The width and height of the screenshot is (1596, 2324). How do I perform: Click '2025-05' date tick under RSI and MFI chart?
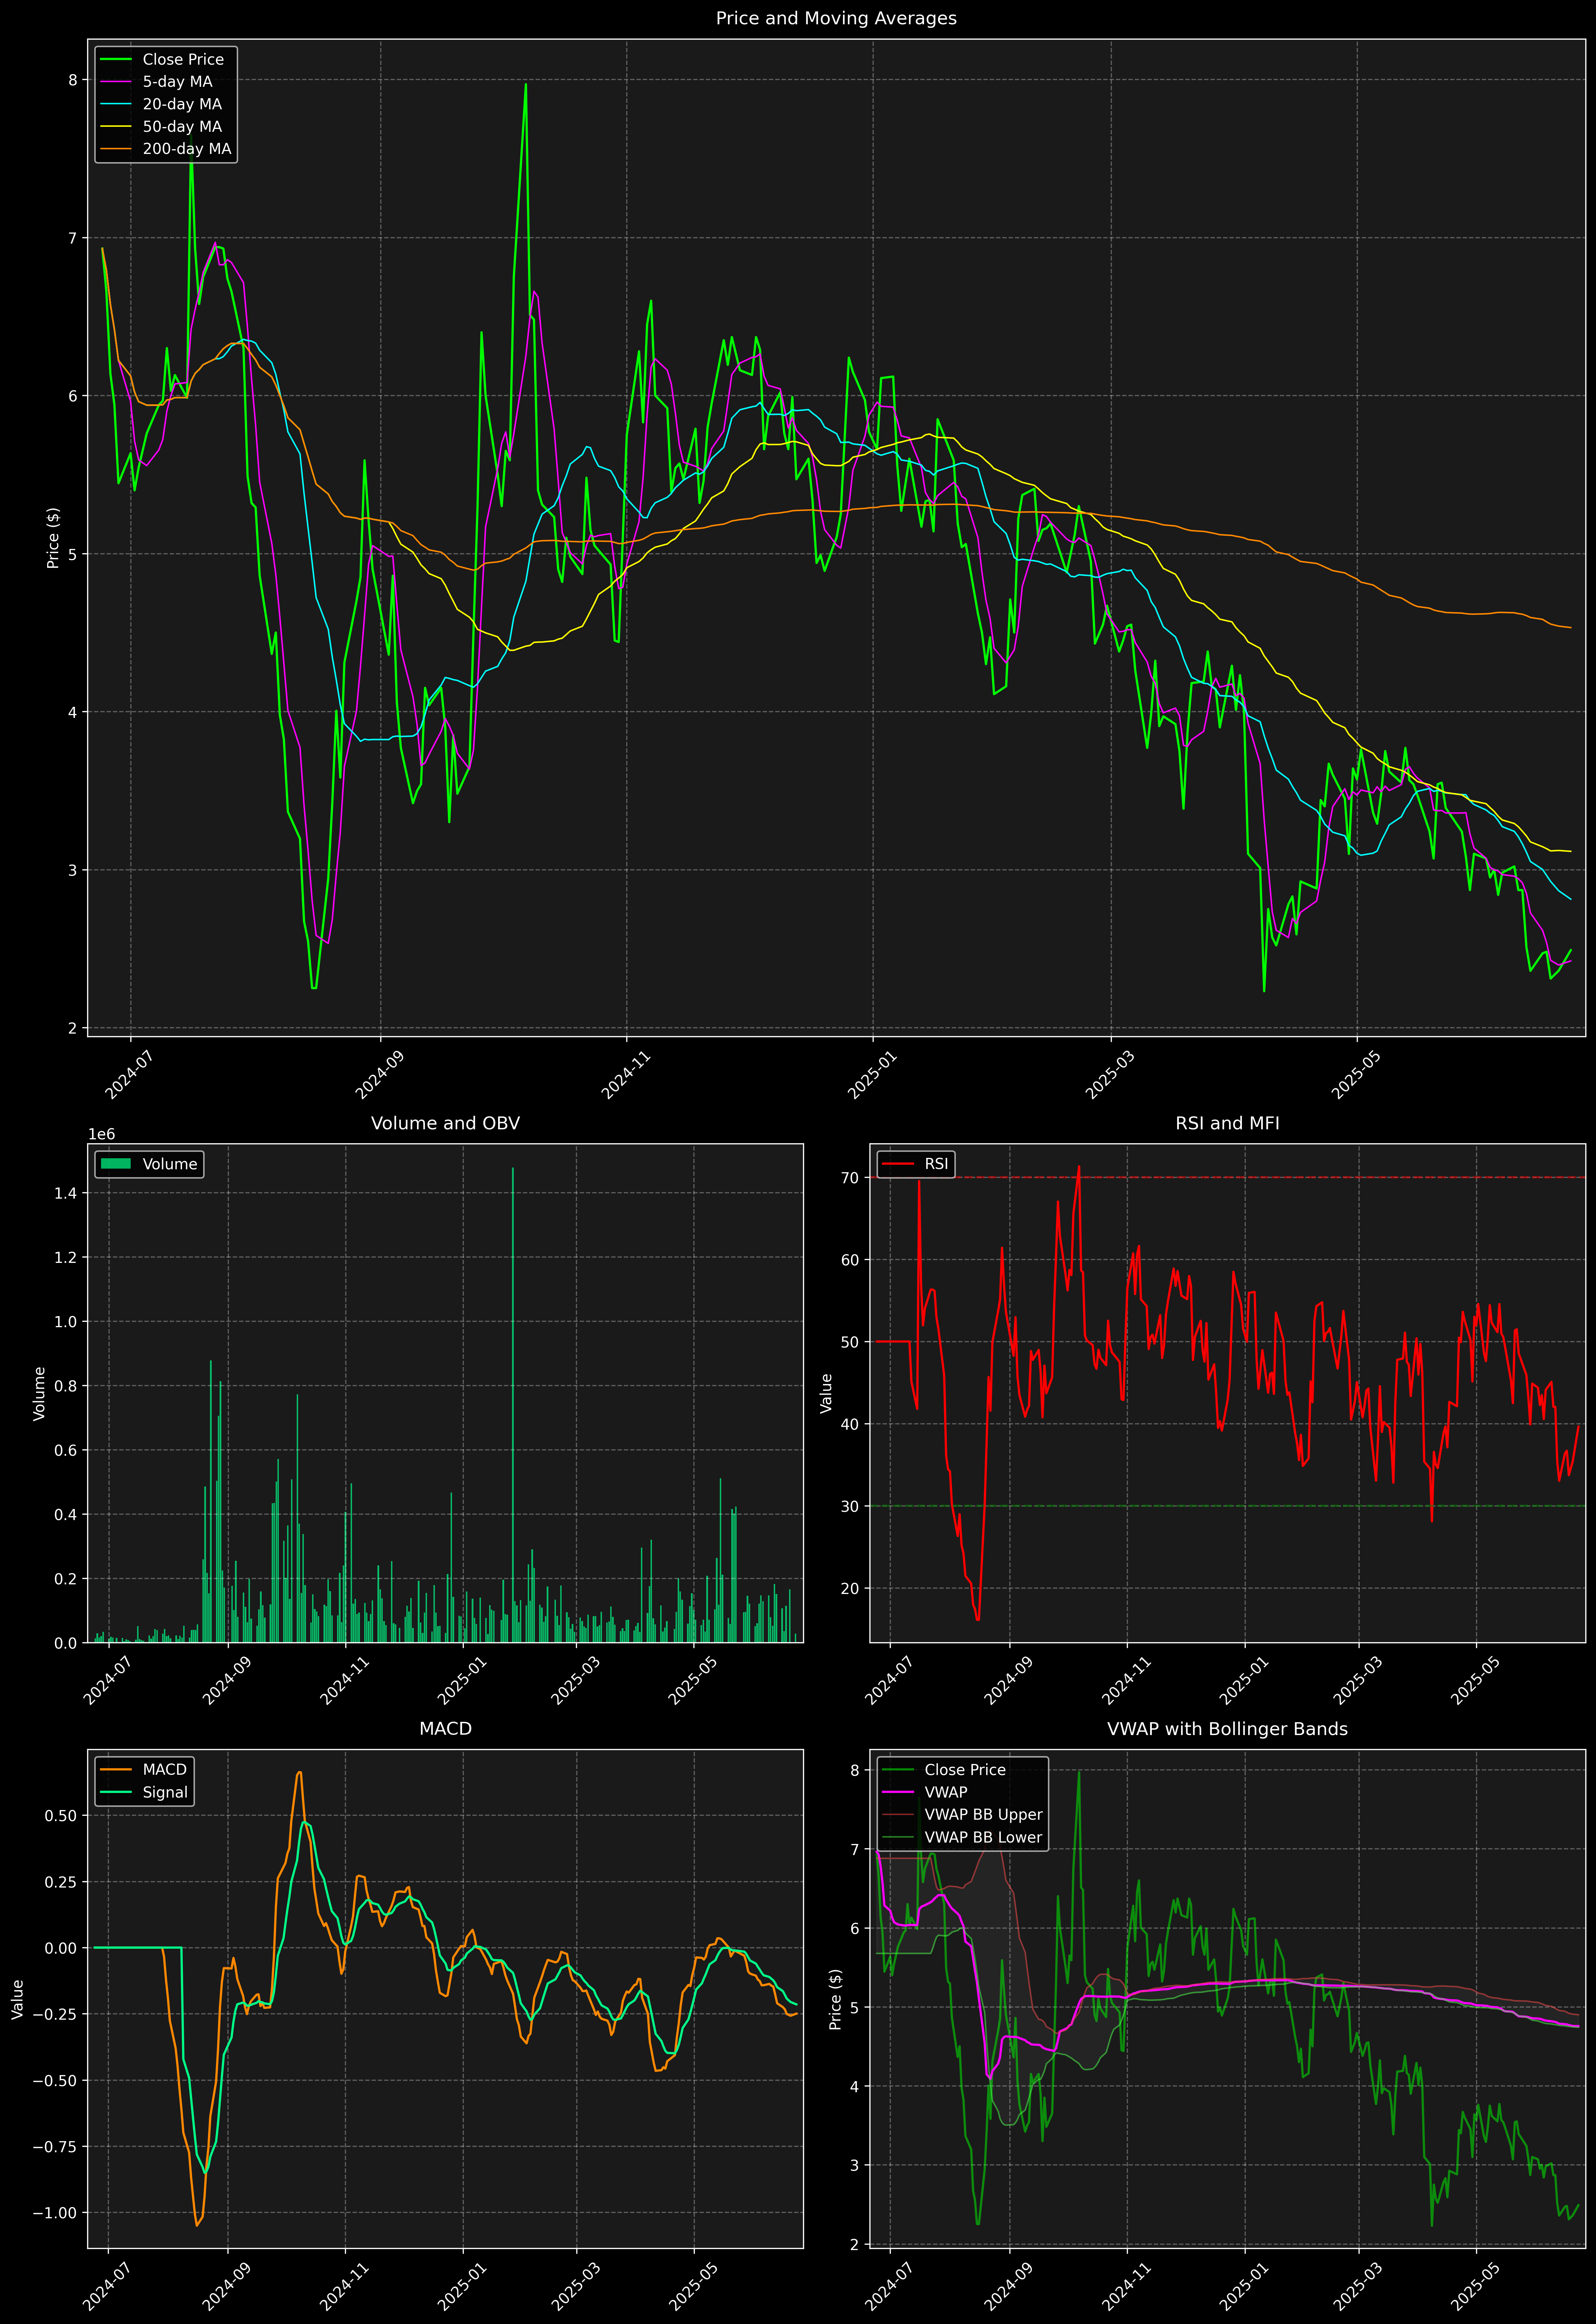[1475, 1680]
